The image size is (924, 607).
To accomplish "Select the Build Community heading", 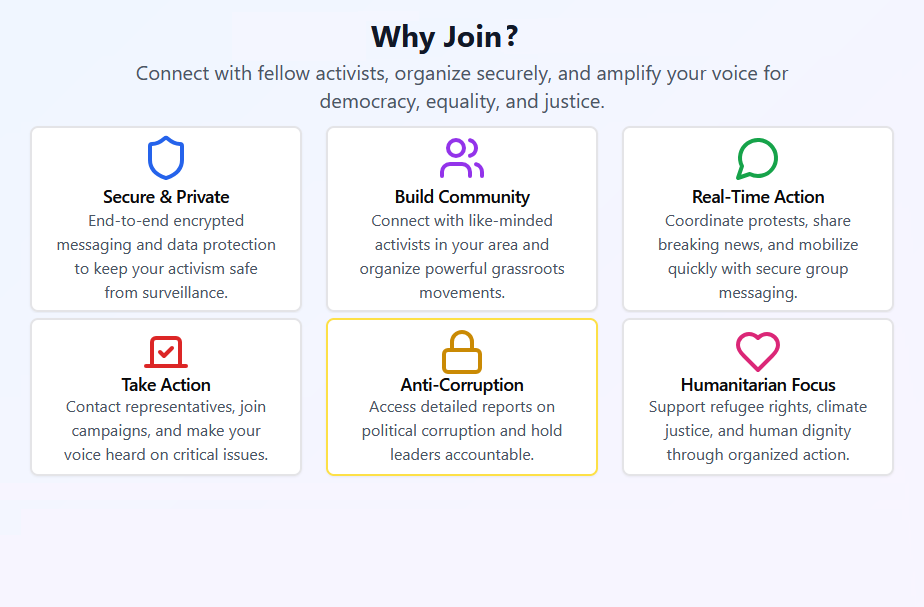I will coord(462,197).
